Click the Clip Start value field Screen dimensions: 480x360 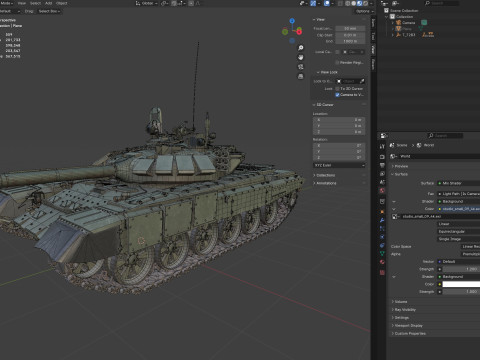pyautogui.click(x=350, y=35)
